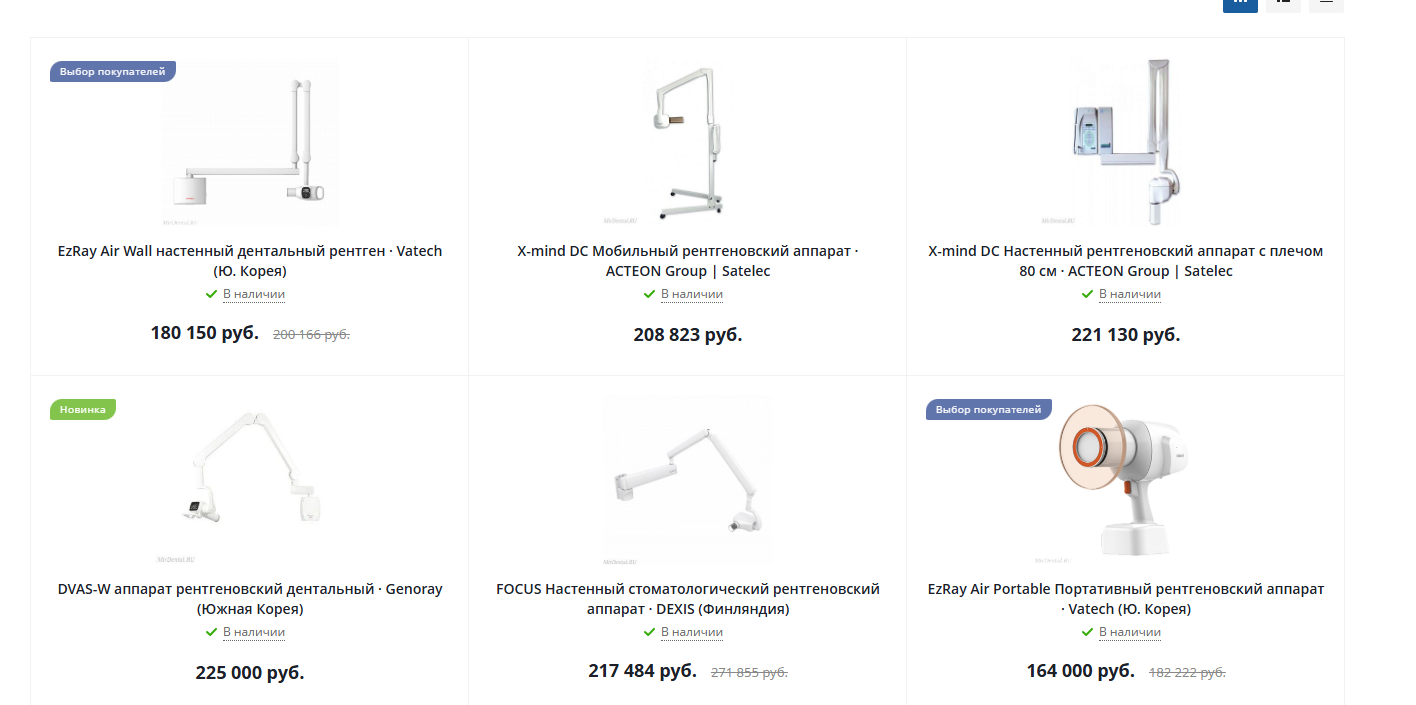The width and height of the screenshot is (1416, 705).
Task: Open the FOCUS DEXIS product image
Action: click(x=688, y=480)
